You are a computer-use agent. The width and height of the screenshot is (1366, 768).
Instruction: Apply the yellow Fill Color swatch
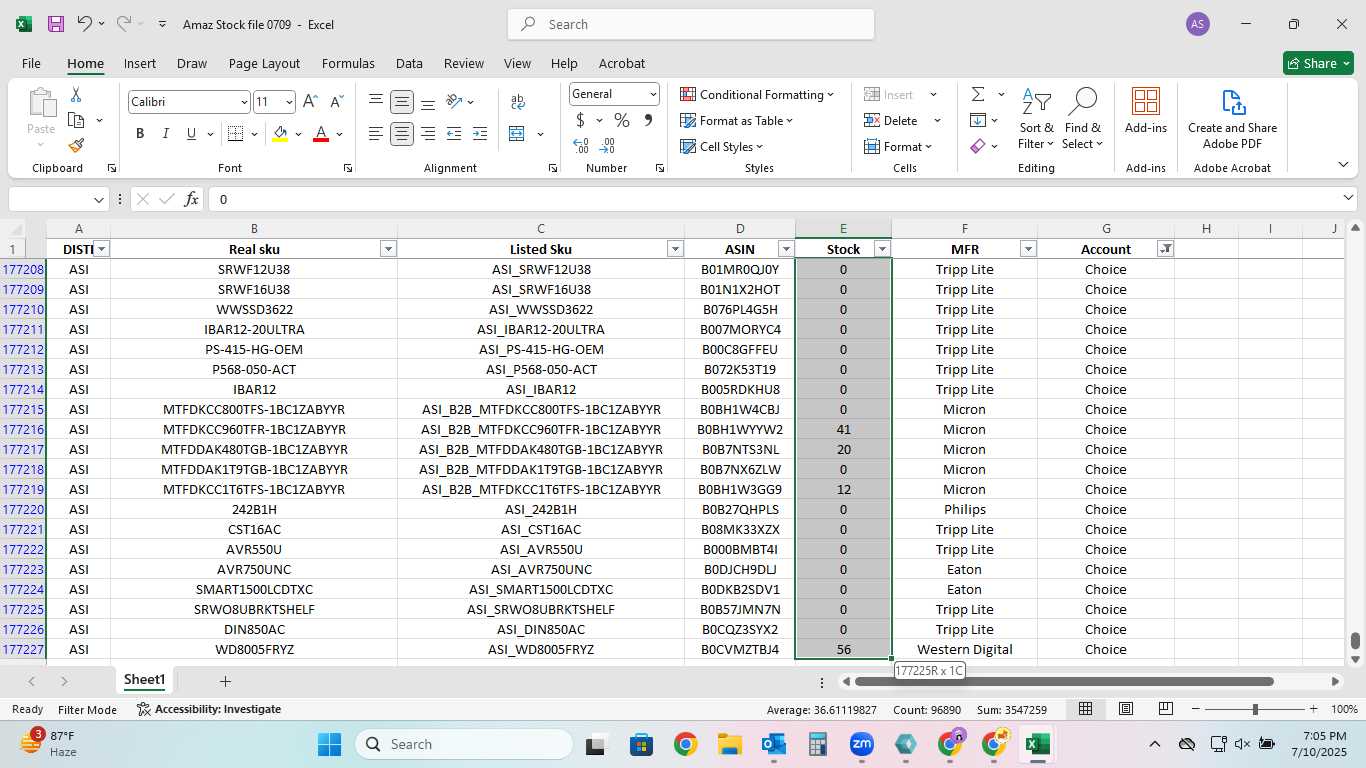point(280,134)
